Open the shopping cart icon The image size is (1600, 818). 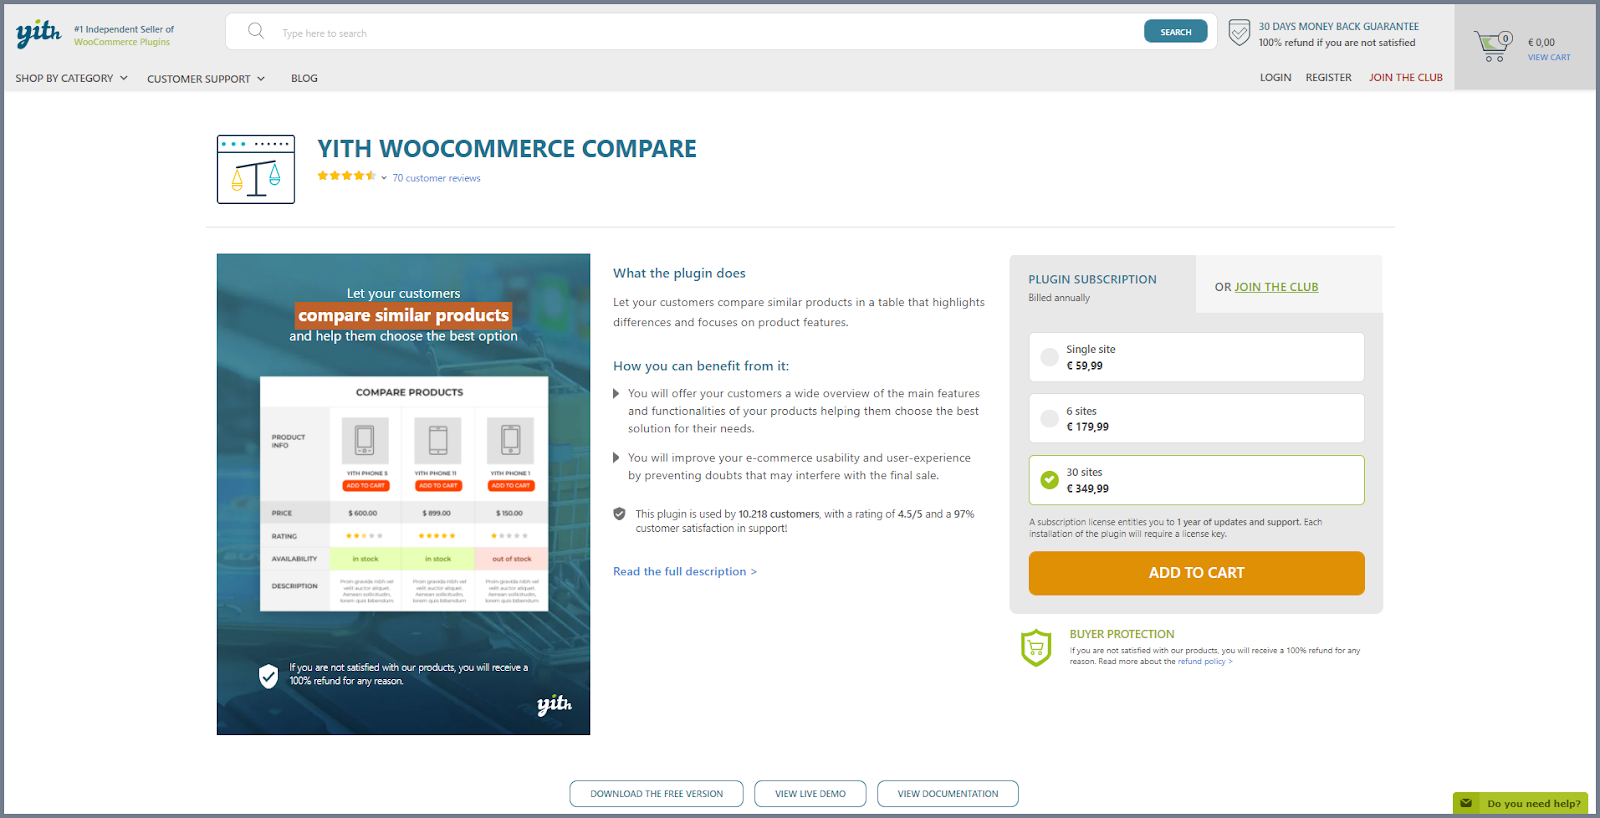pos(1493,46)
